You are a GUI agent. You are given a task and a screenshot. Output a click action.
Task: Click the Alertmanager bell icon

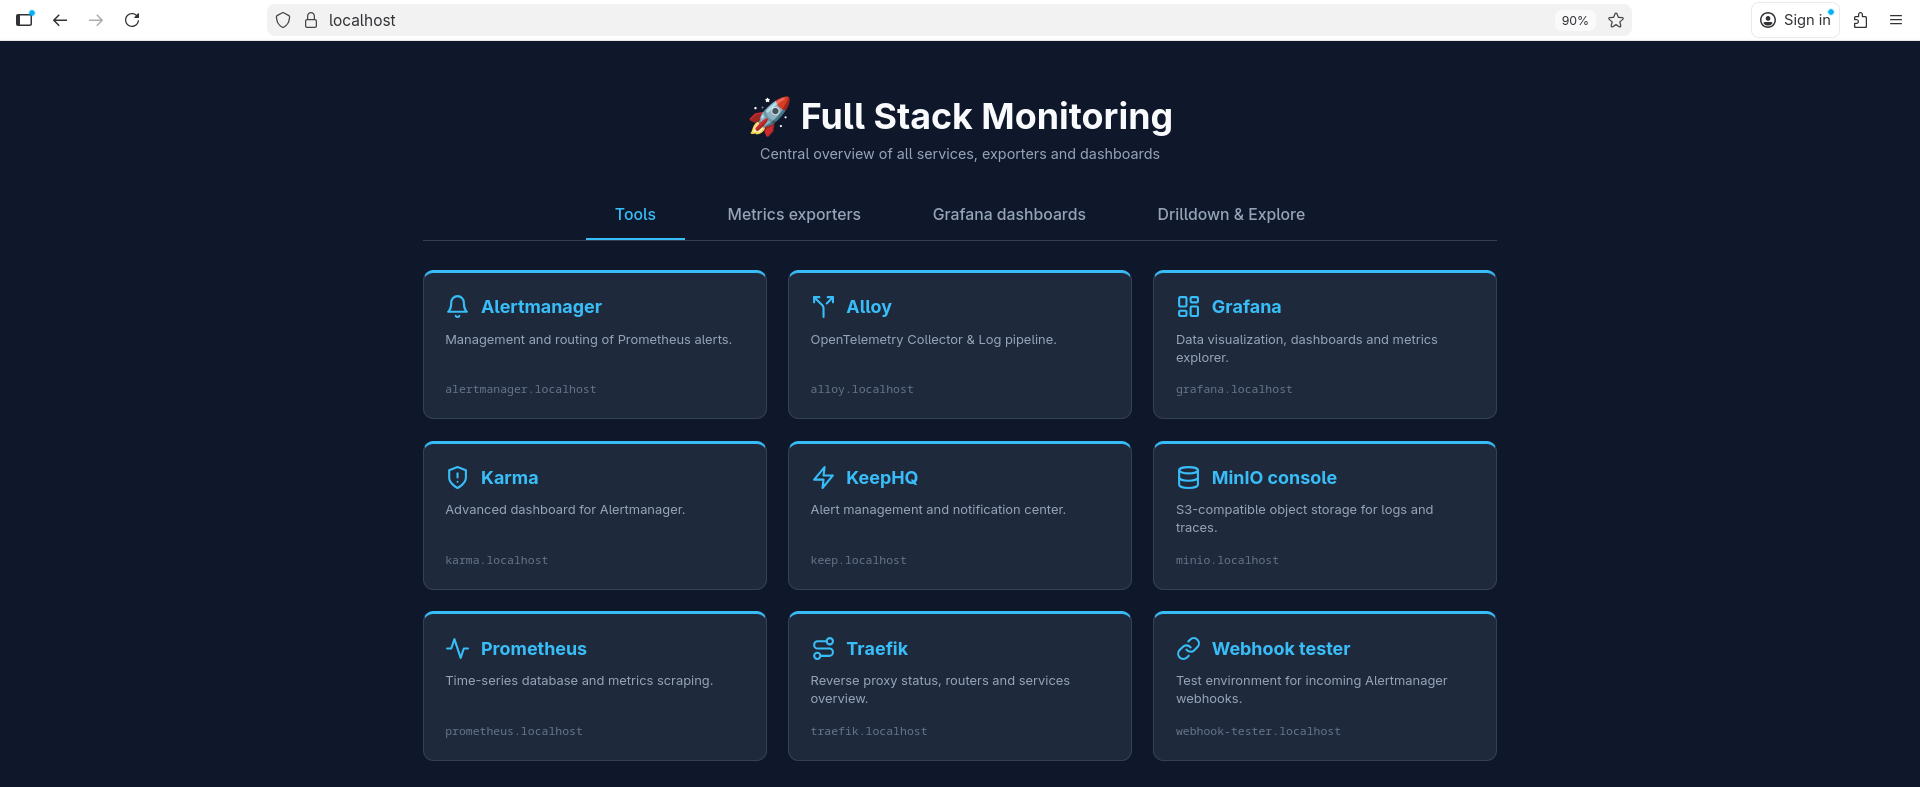457,307
